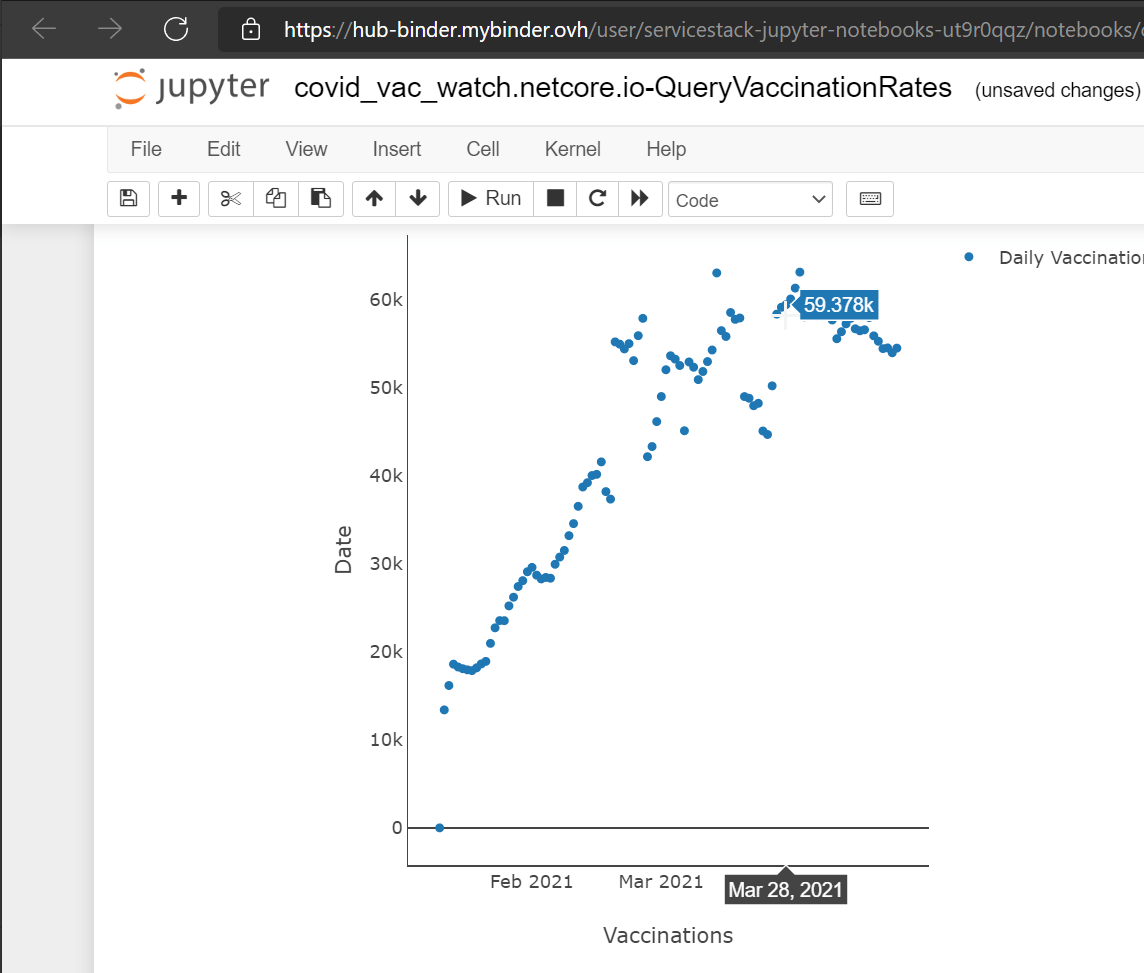
Task: Save the notebook using the save icon
Action: click(x=128, y=198)
